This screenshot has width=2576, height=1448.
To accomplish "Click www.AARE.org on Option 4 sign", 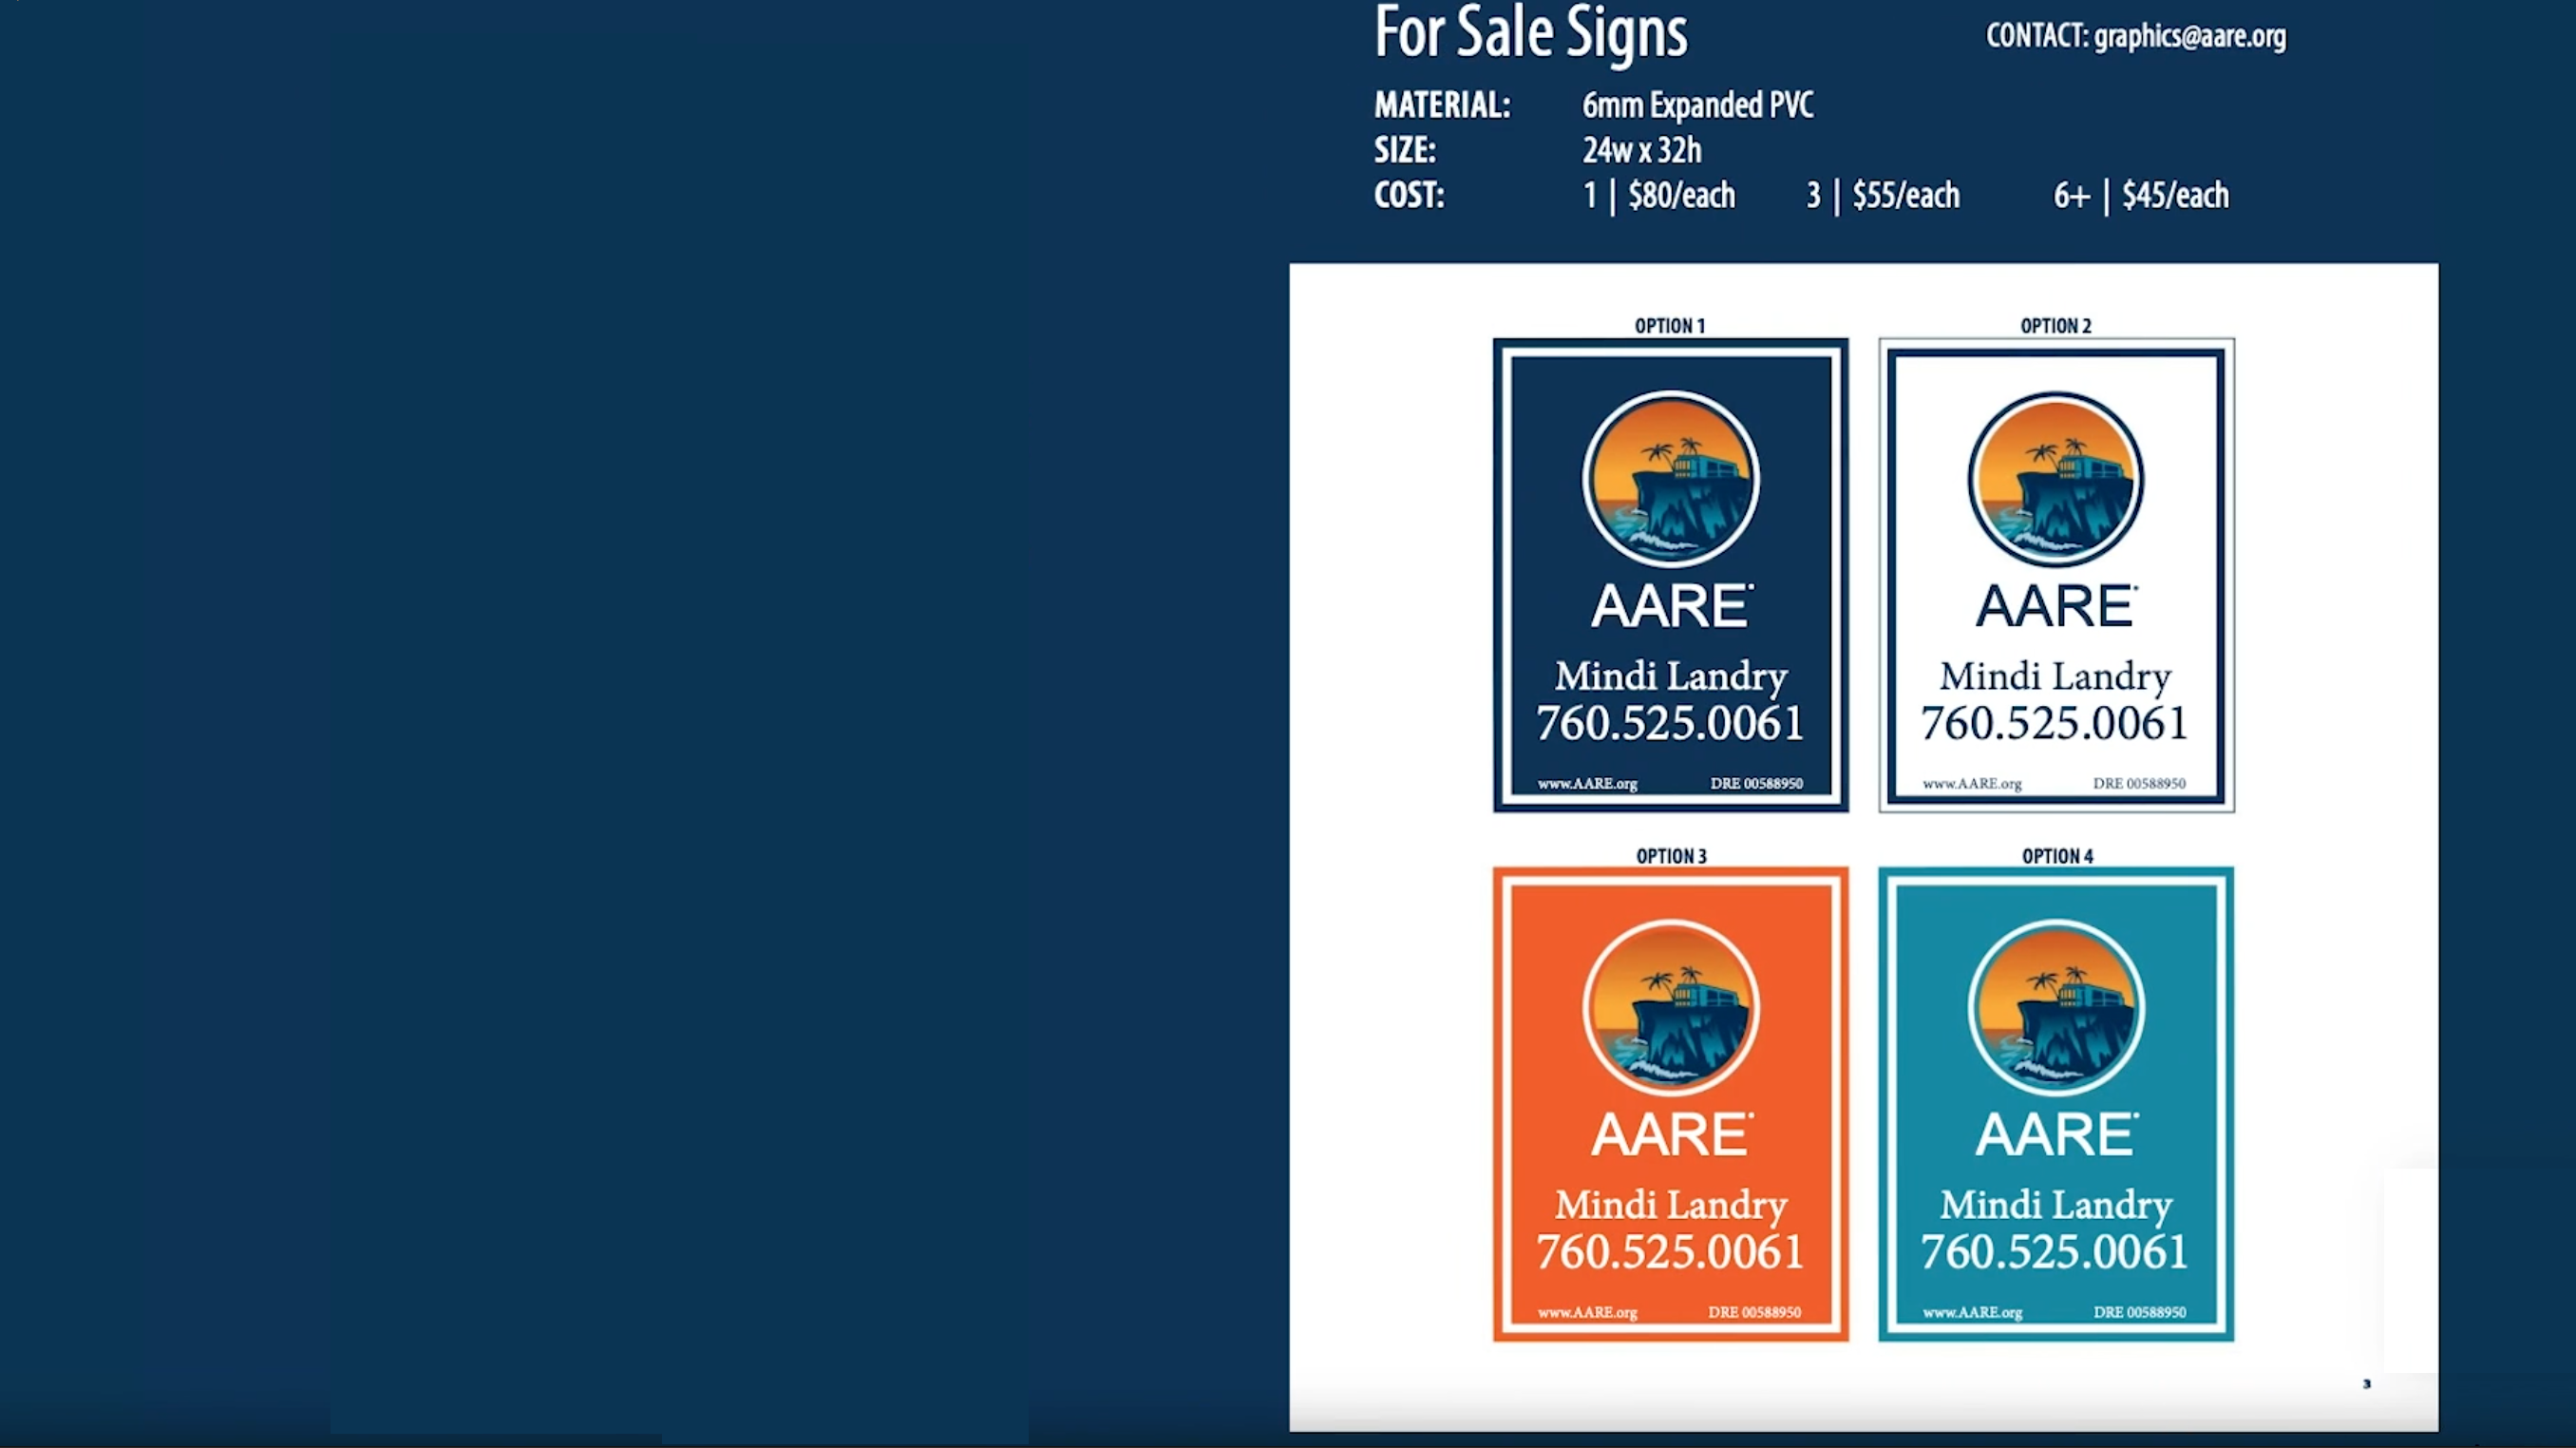I will 1972,1313.
